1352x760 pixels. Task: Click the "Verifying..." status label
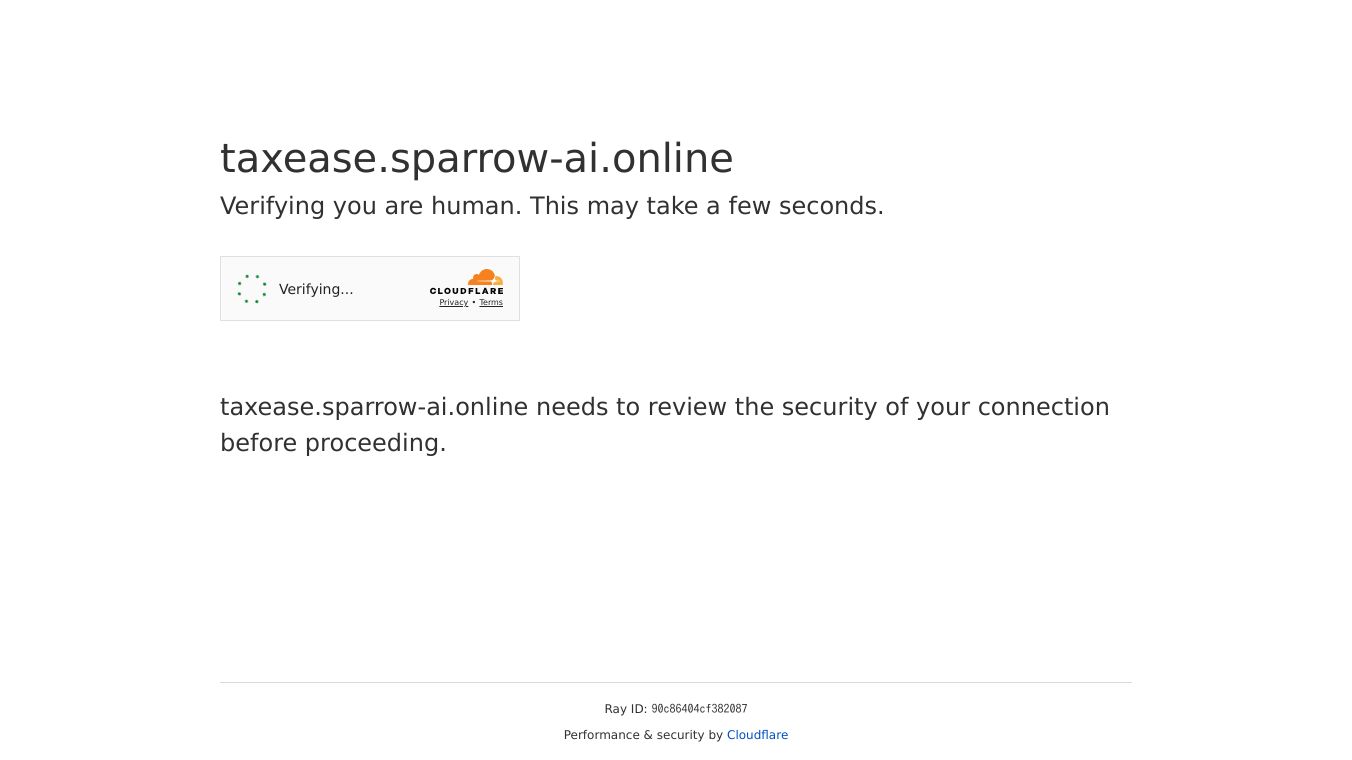(x=316, y=289)
